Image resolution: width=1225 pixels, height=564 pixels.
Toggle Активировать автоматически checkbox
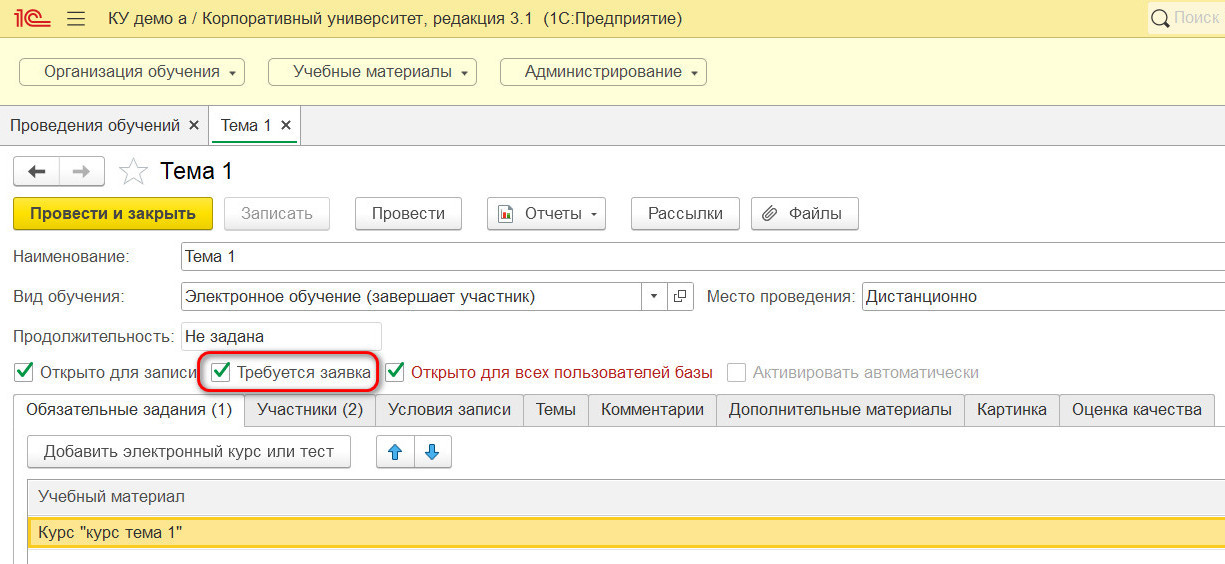click(x=736, y=372)
